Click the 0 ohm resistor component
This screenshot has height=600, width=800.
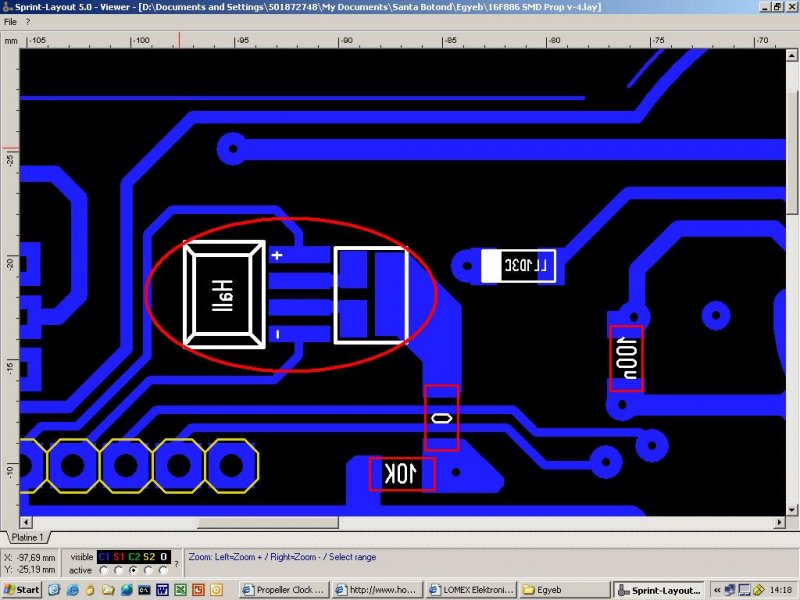point(441,418)
